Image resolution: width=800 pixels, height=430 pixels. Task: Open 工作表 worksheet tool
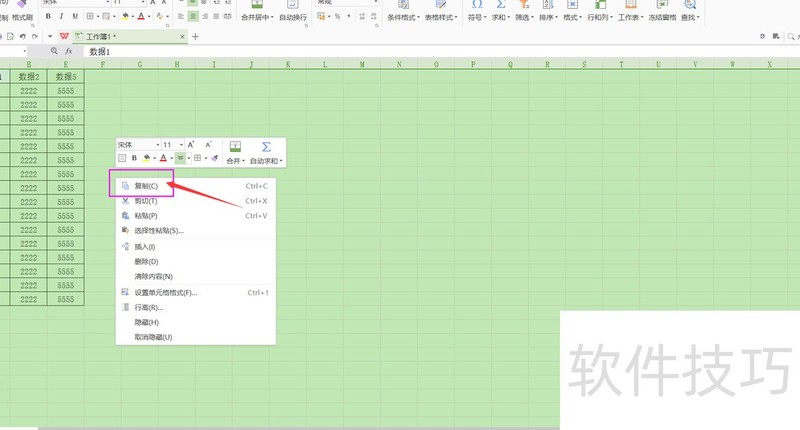click(631, 11)
